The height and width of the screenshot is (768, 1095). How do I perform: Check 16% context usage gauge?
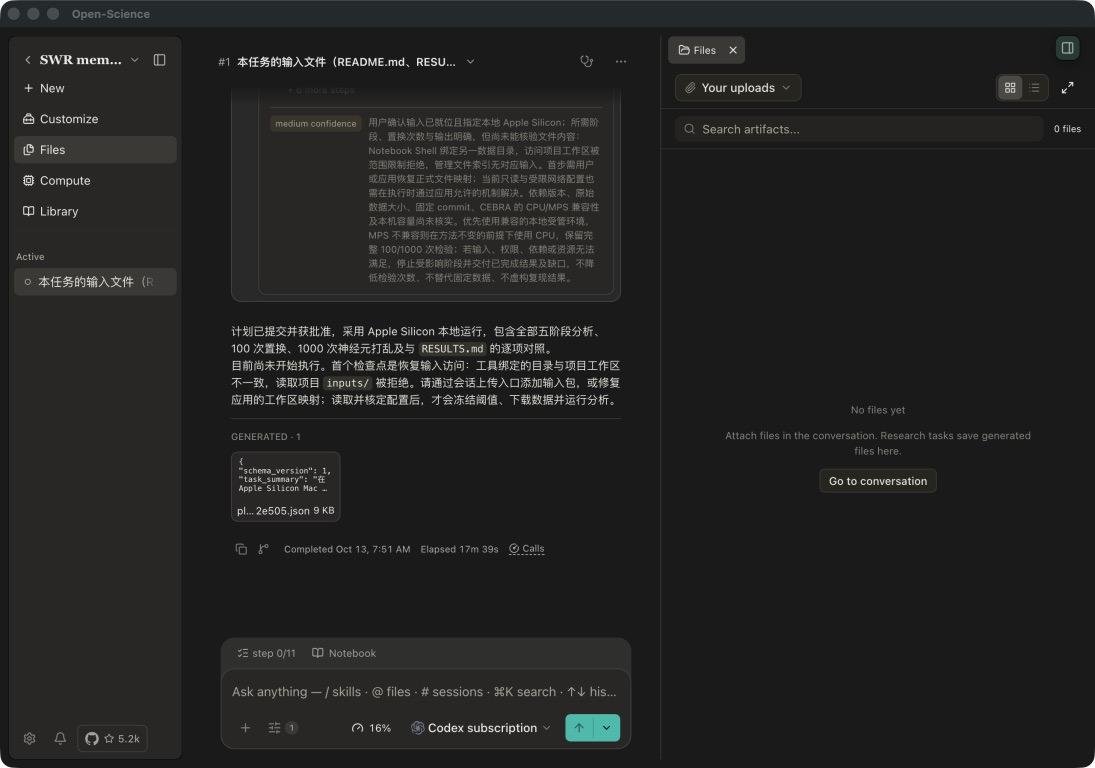point(371,728)
